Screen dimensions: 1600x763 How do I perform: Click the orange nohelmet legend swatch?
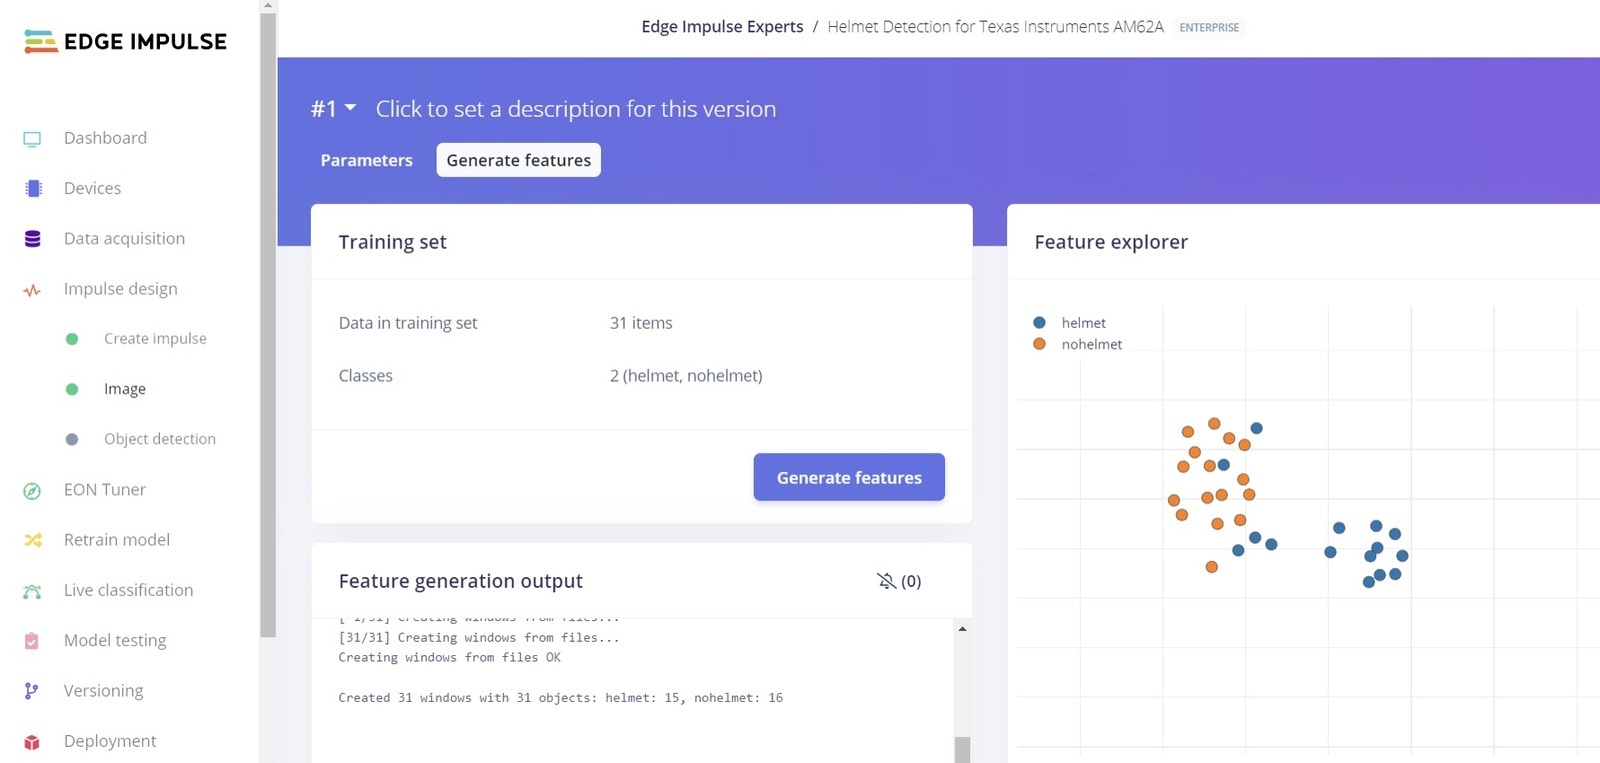point(1039,344)
